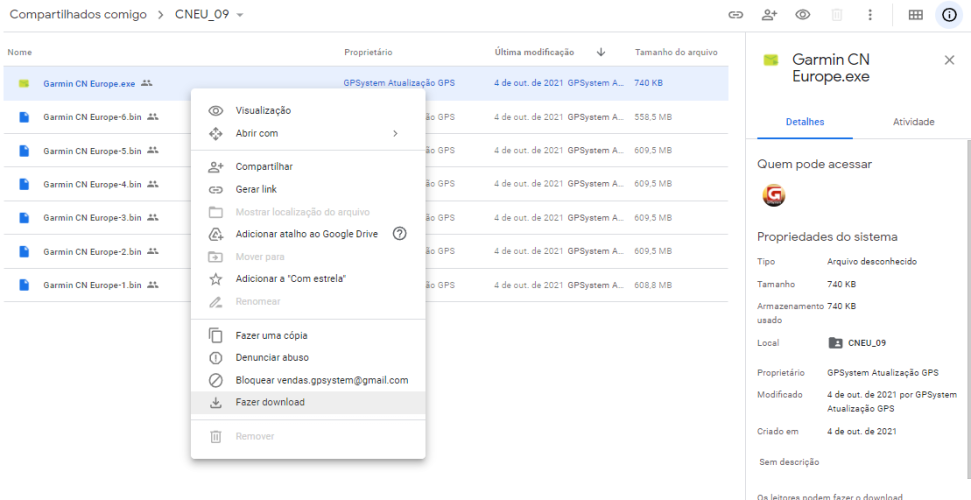The width and height of the screenshot is (971, 500).
Task: Click the 558,5 MB size cell
Action: (x=653, y=116)
